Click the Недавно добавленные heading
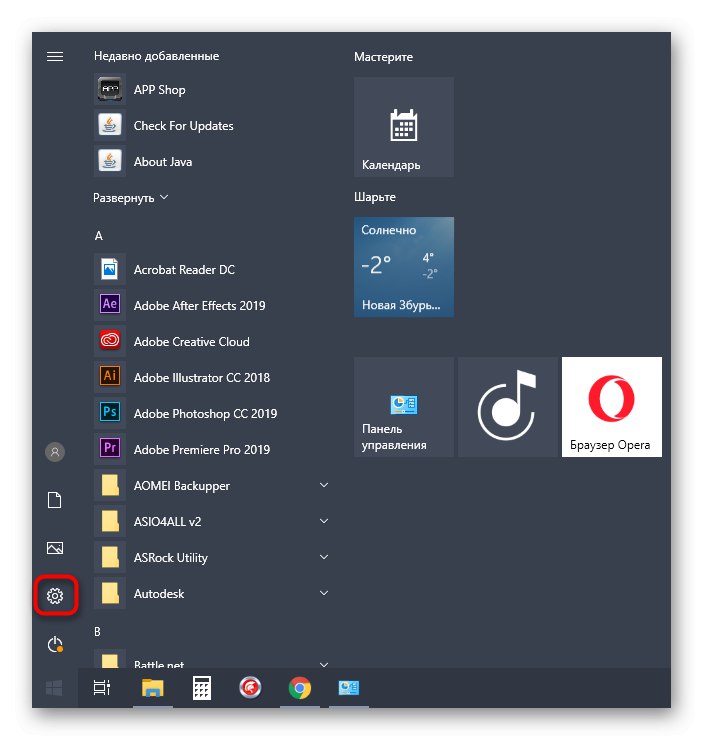703x740 pixels. pyautogui.click(x=156, y=56)
